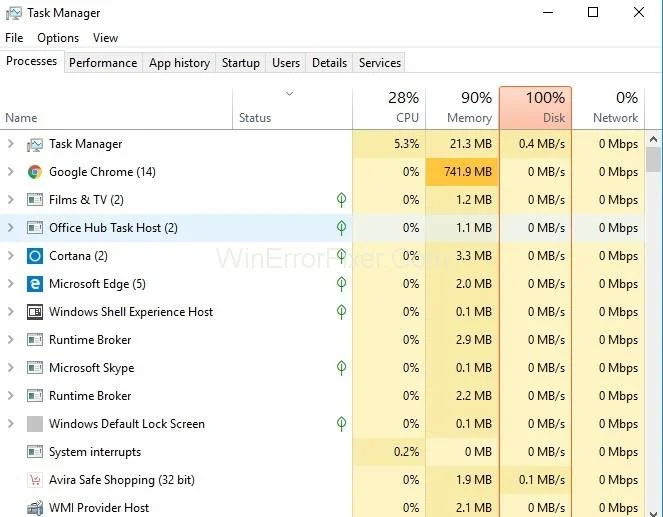Viewport: 663px width, 517px height.
Task: Click the vertical scrollbar thumb
Action: (654, 160)
